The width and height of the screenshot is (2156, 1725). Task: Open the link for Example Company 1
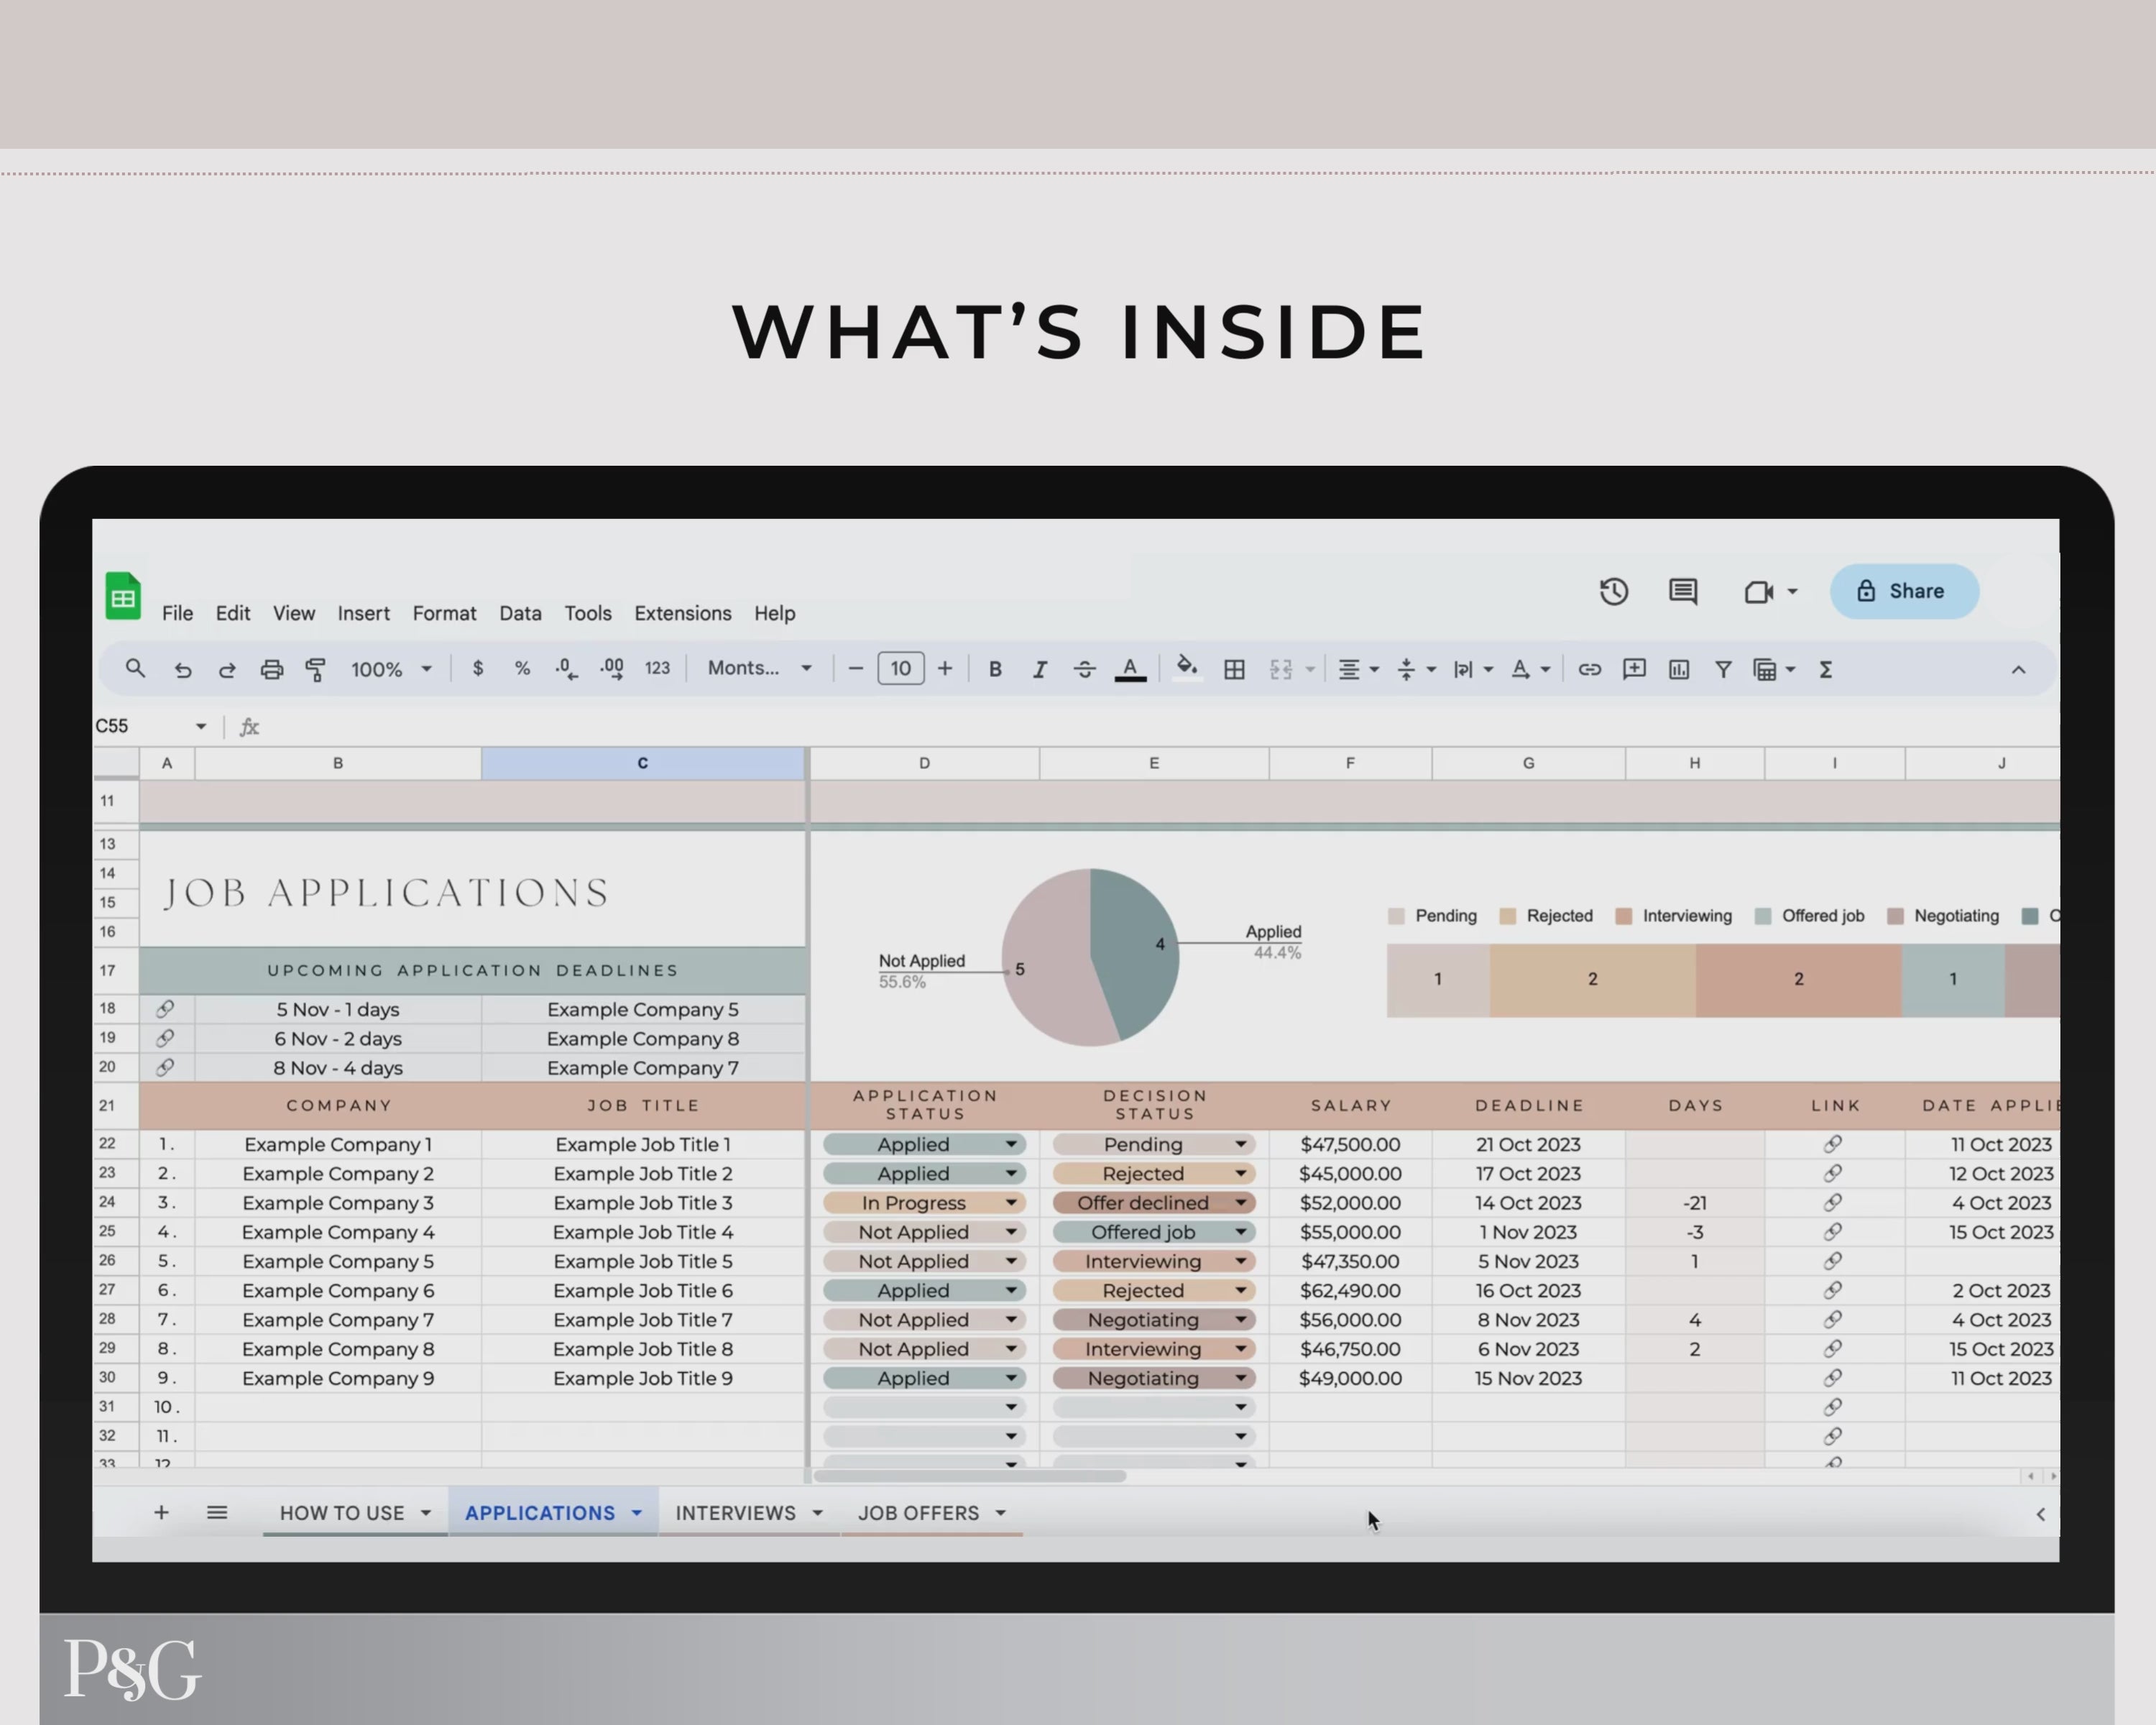tap(1833, 1144)
